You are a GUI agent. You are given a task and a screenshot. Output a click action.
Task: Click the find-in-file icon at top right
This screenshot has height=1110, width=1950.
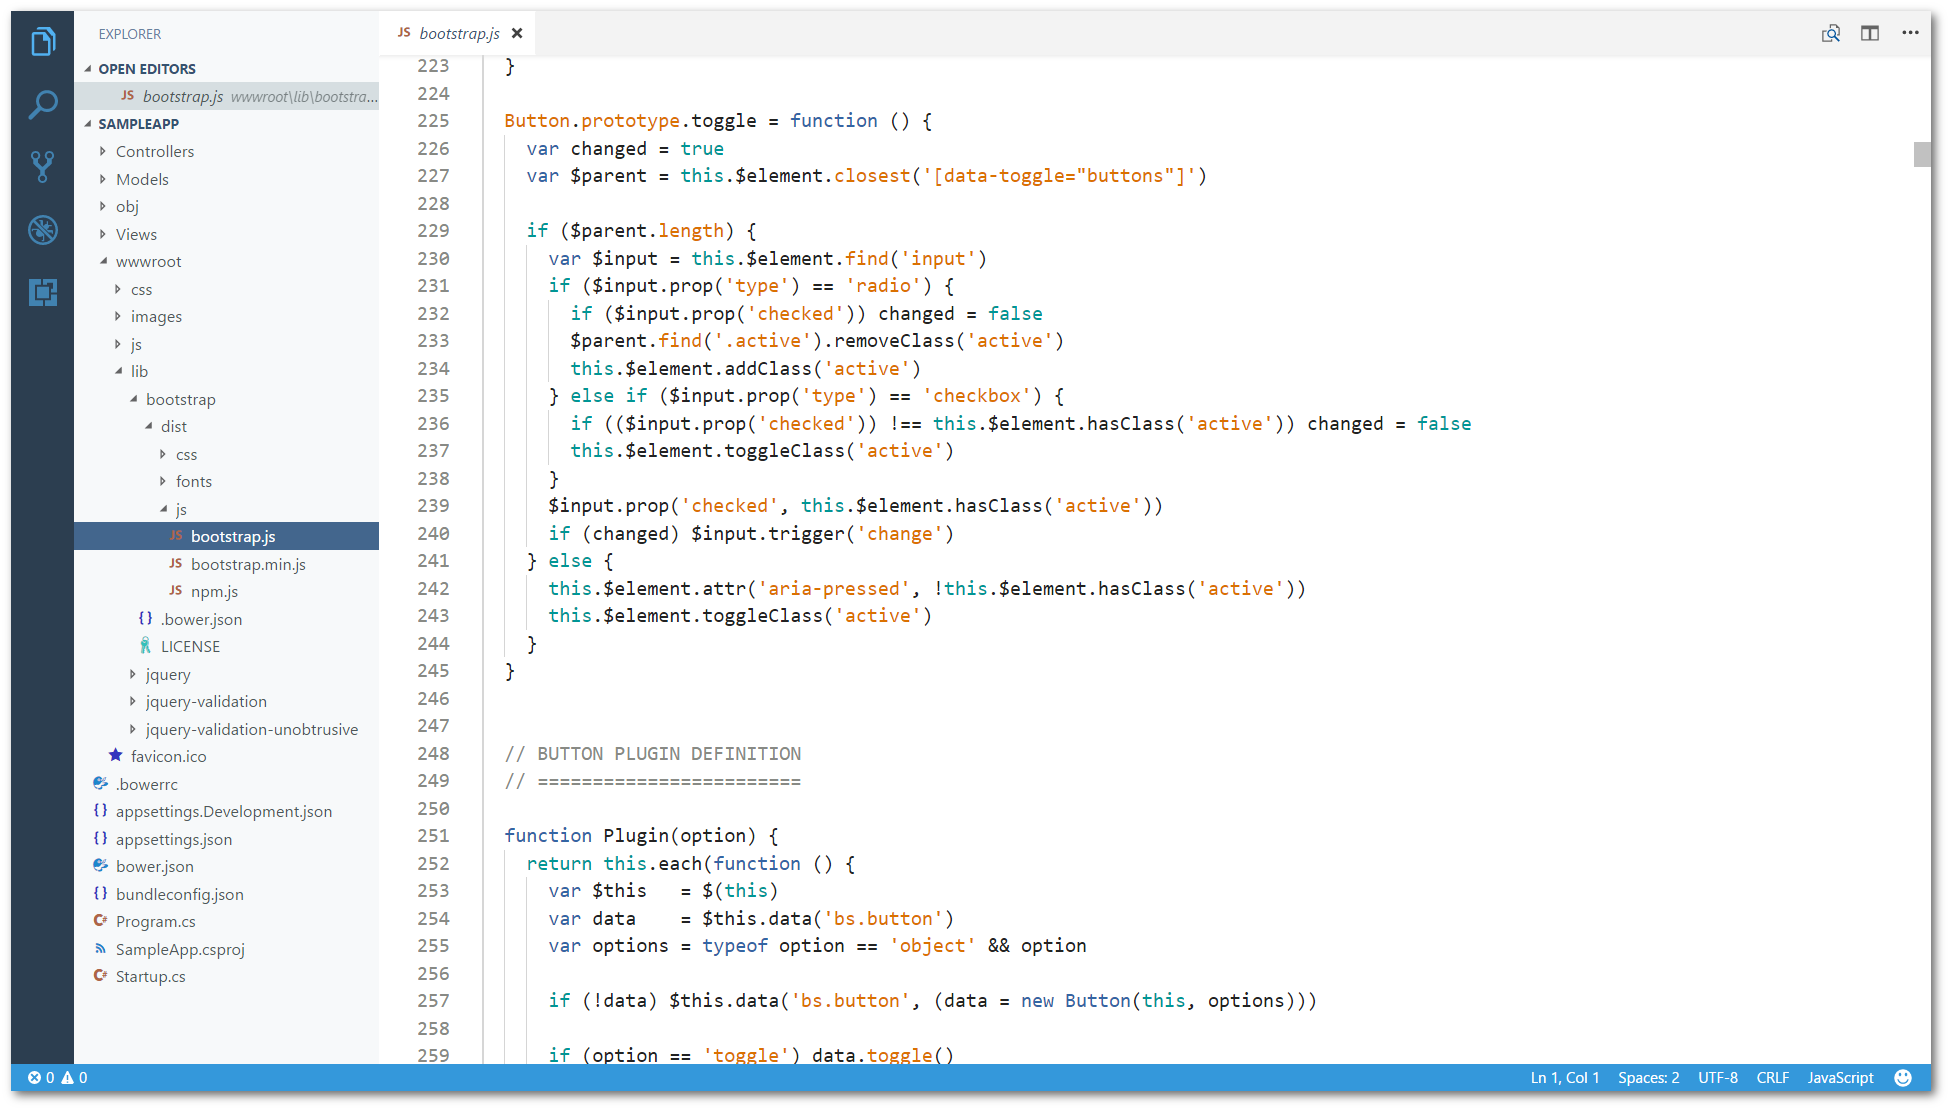[1830, 33]
